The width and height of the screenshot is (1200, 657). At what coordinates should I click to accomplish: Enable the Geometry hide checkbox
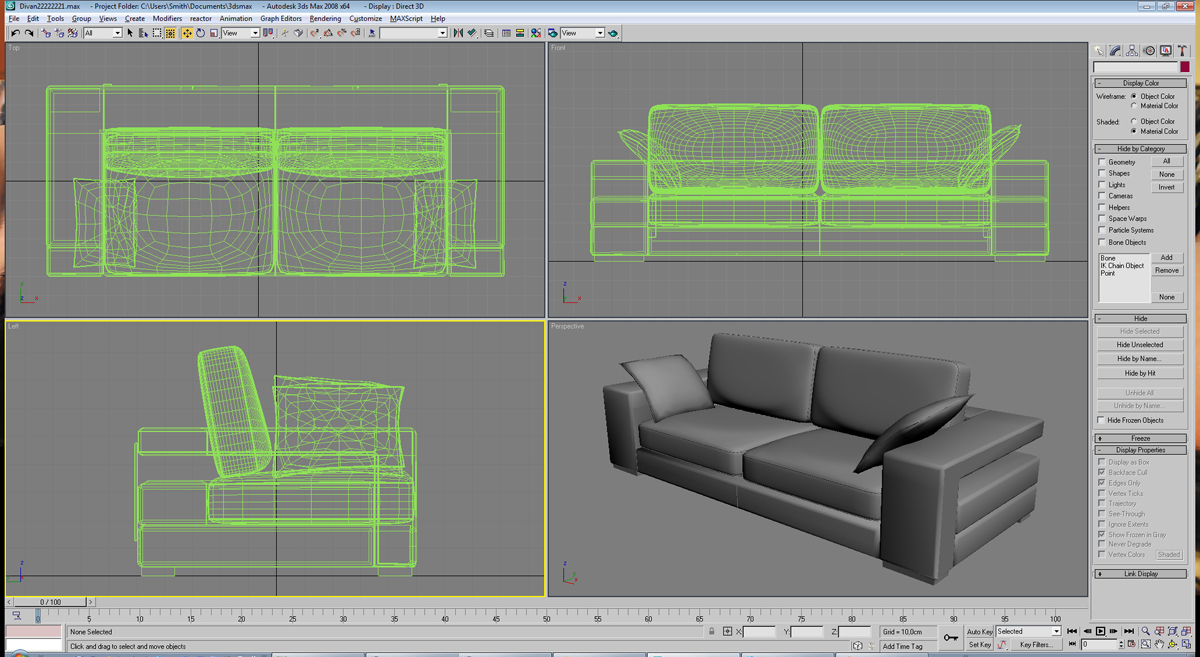coord(1102,162)
